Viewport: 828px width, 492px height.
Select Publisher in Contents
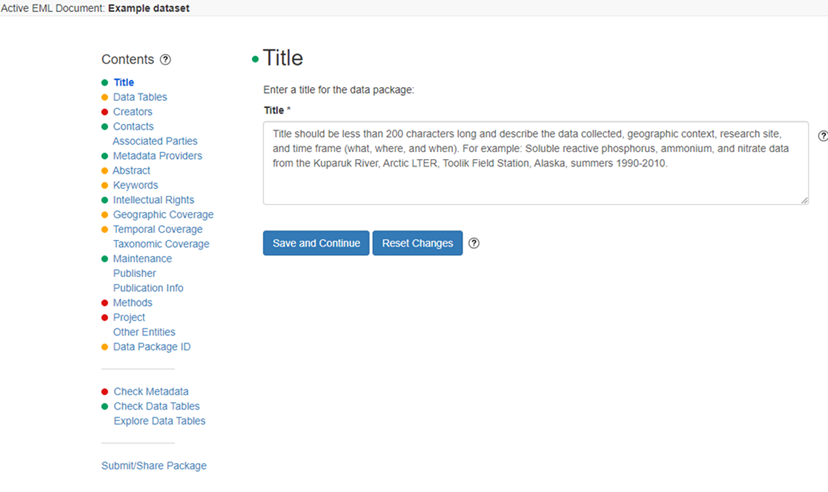pyautogui.click(x=135, y=273)
